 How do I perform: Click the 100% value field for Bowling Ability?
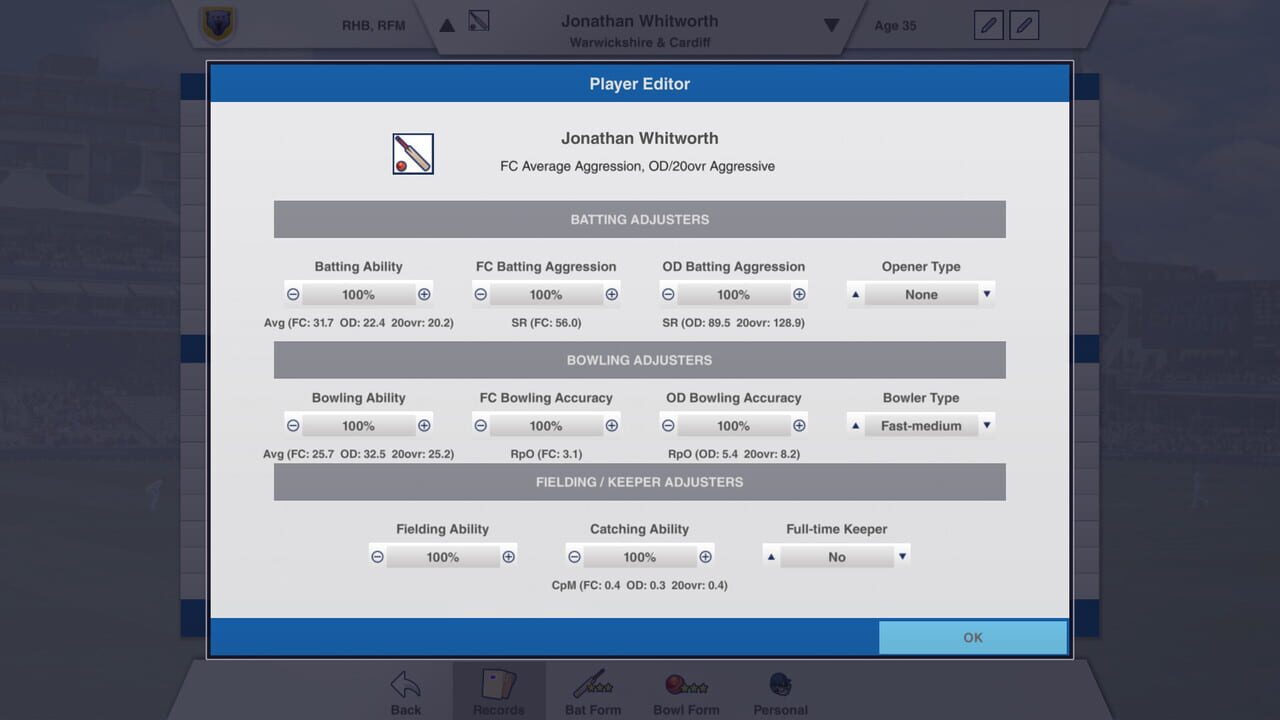pyautogui.click(x=358, y=425)
